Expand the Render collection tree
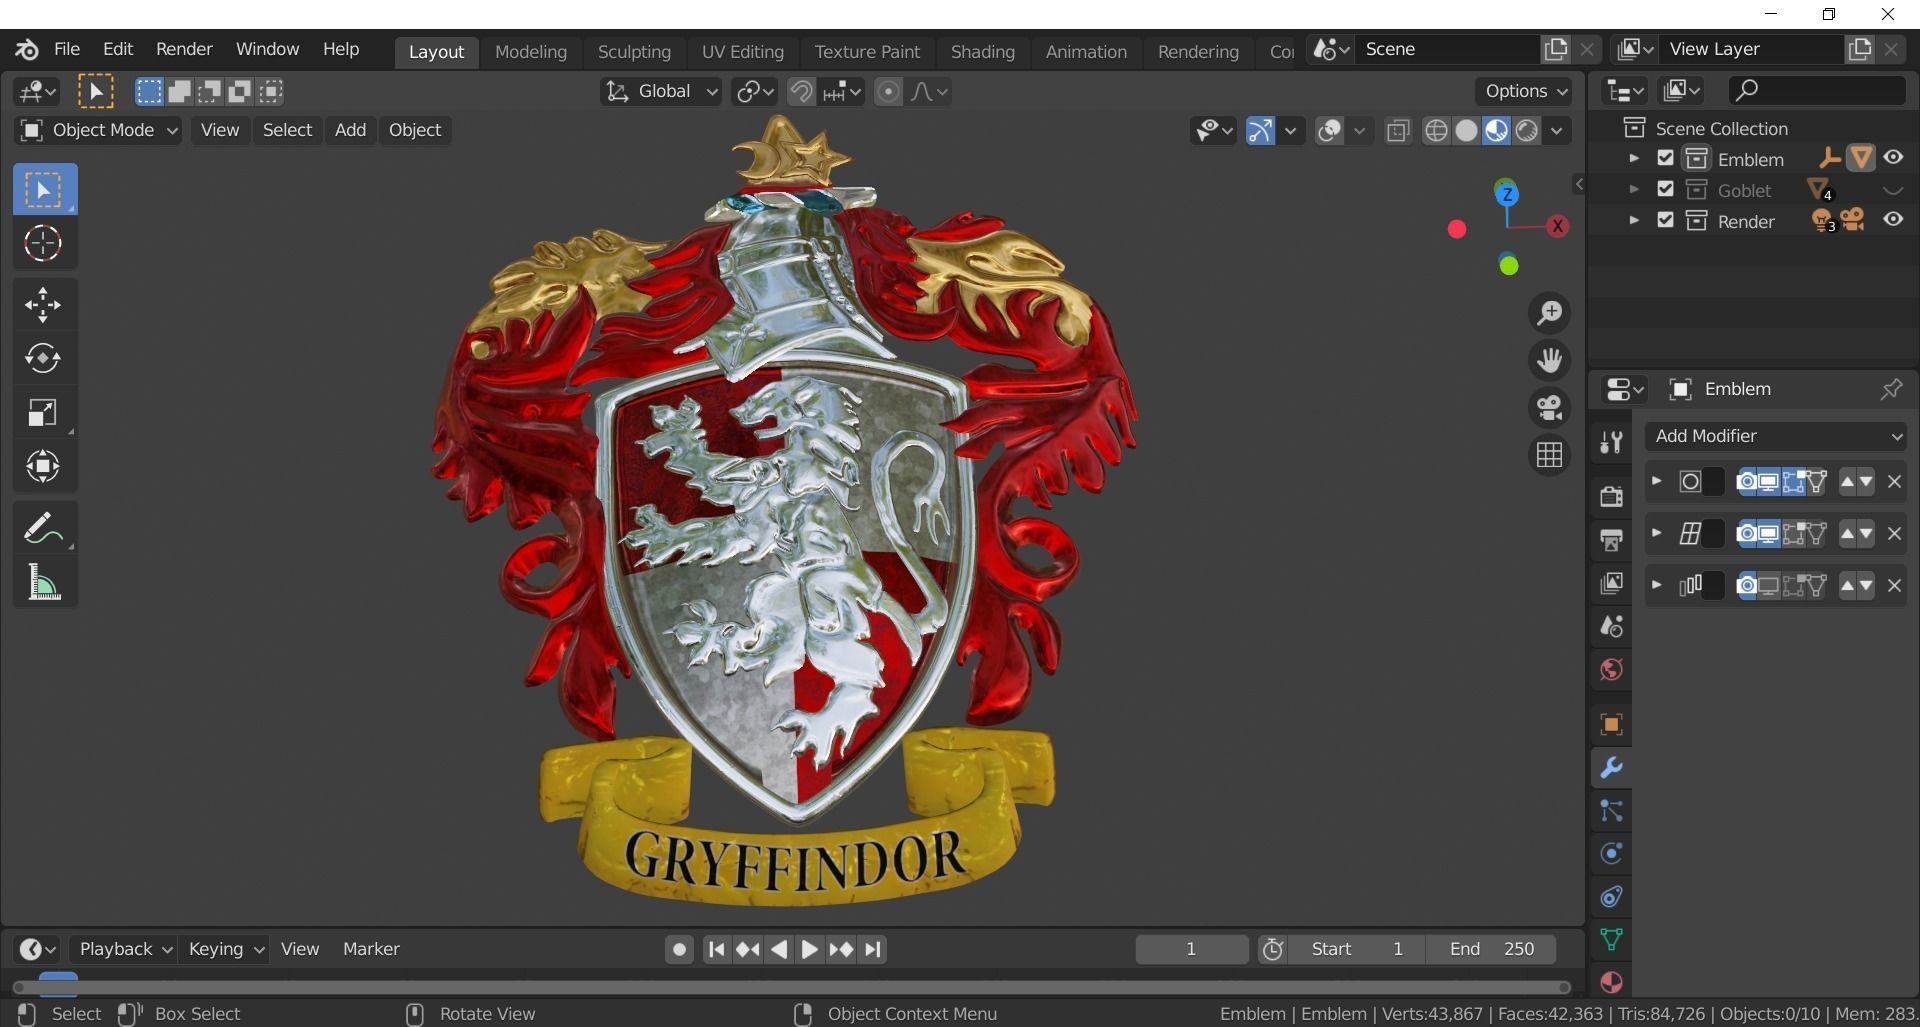The width and height of the screenshot is (1920, 1027). pos(1634,220)
